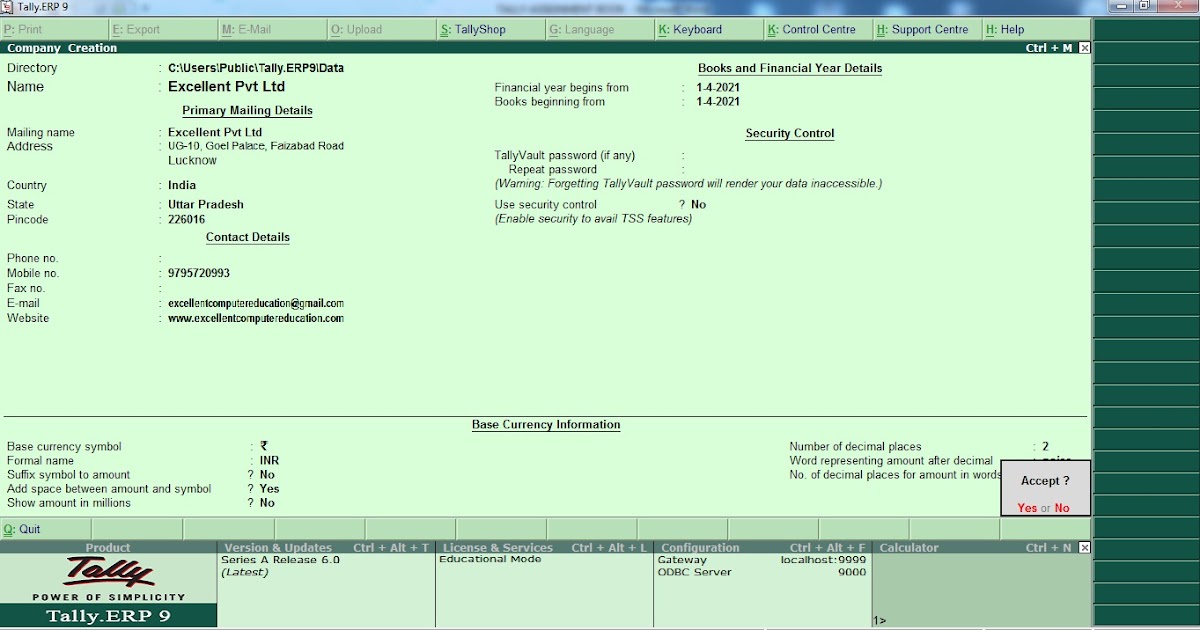
Task: Toggle the Use security control setting
Action: (697, 204)
